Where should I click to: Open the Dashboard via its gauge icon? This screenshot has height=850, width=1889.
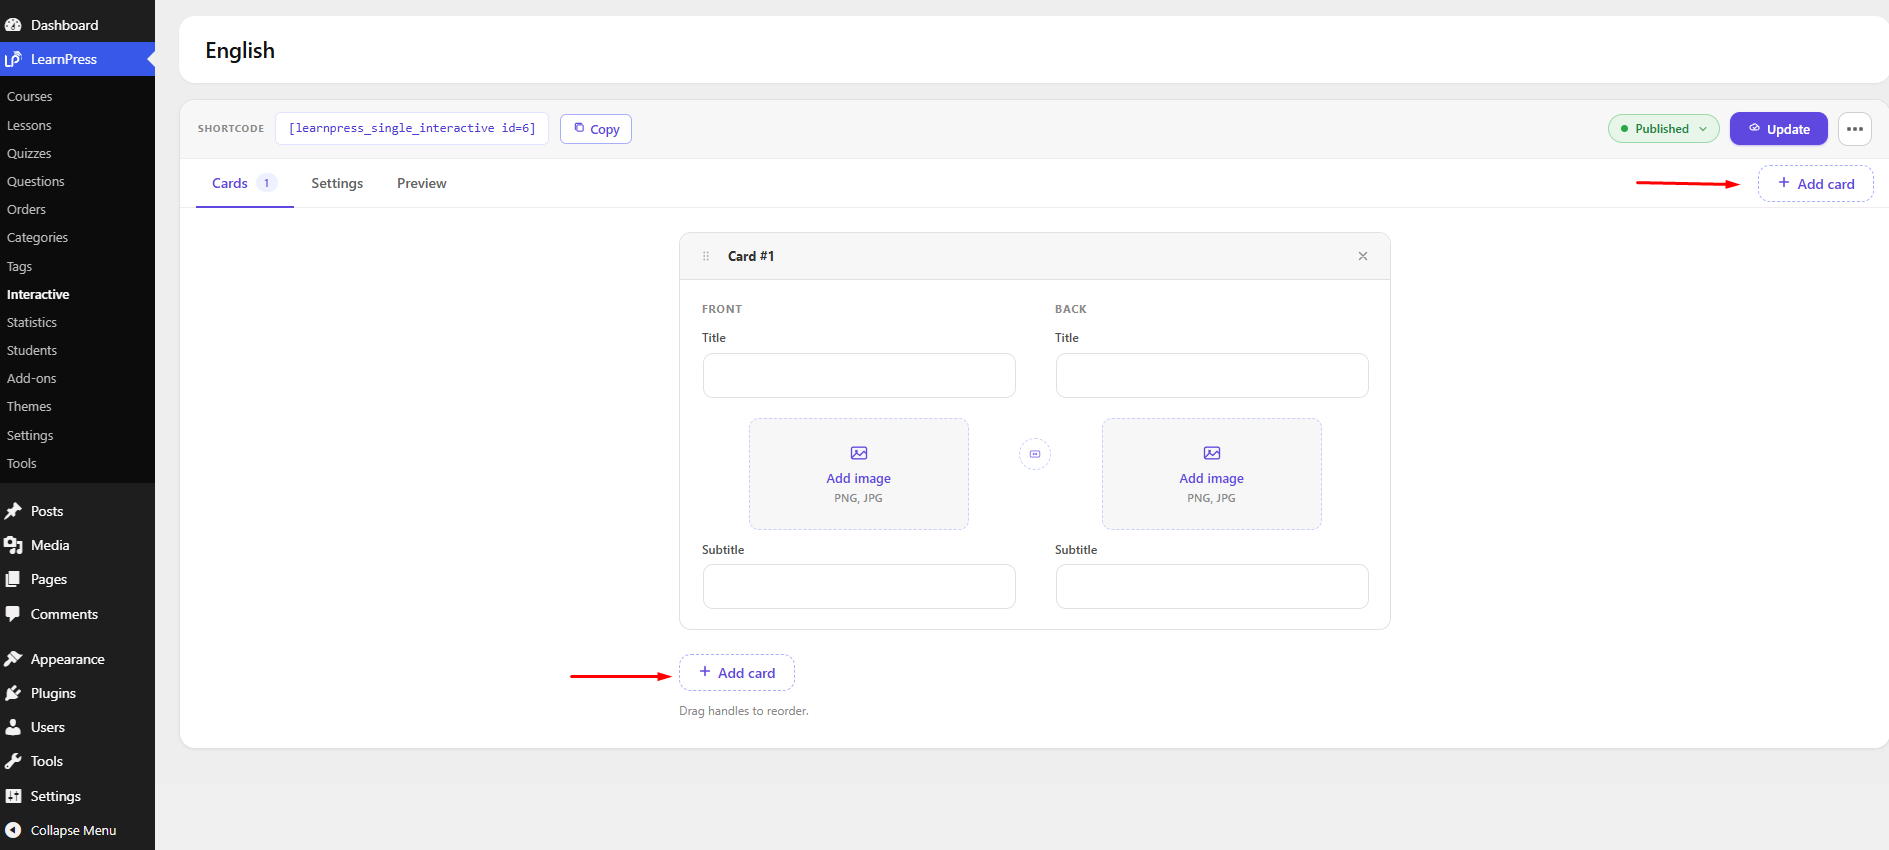click(13, 25)
